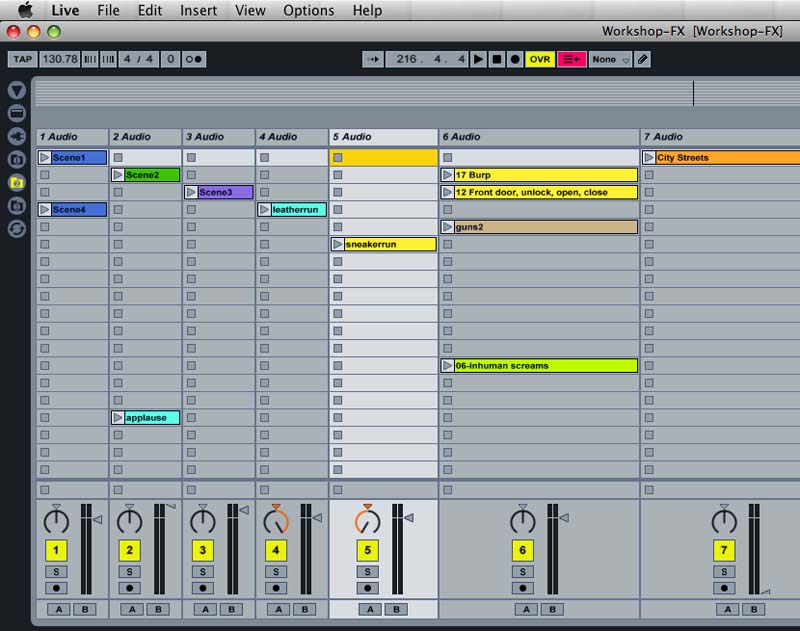800x631 pixels.
Task: Mute track 4 using its activator
Action: pos(276,550)
